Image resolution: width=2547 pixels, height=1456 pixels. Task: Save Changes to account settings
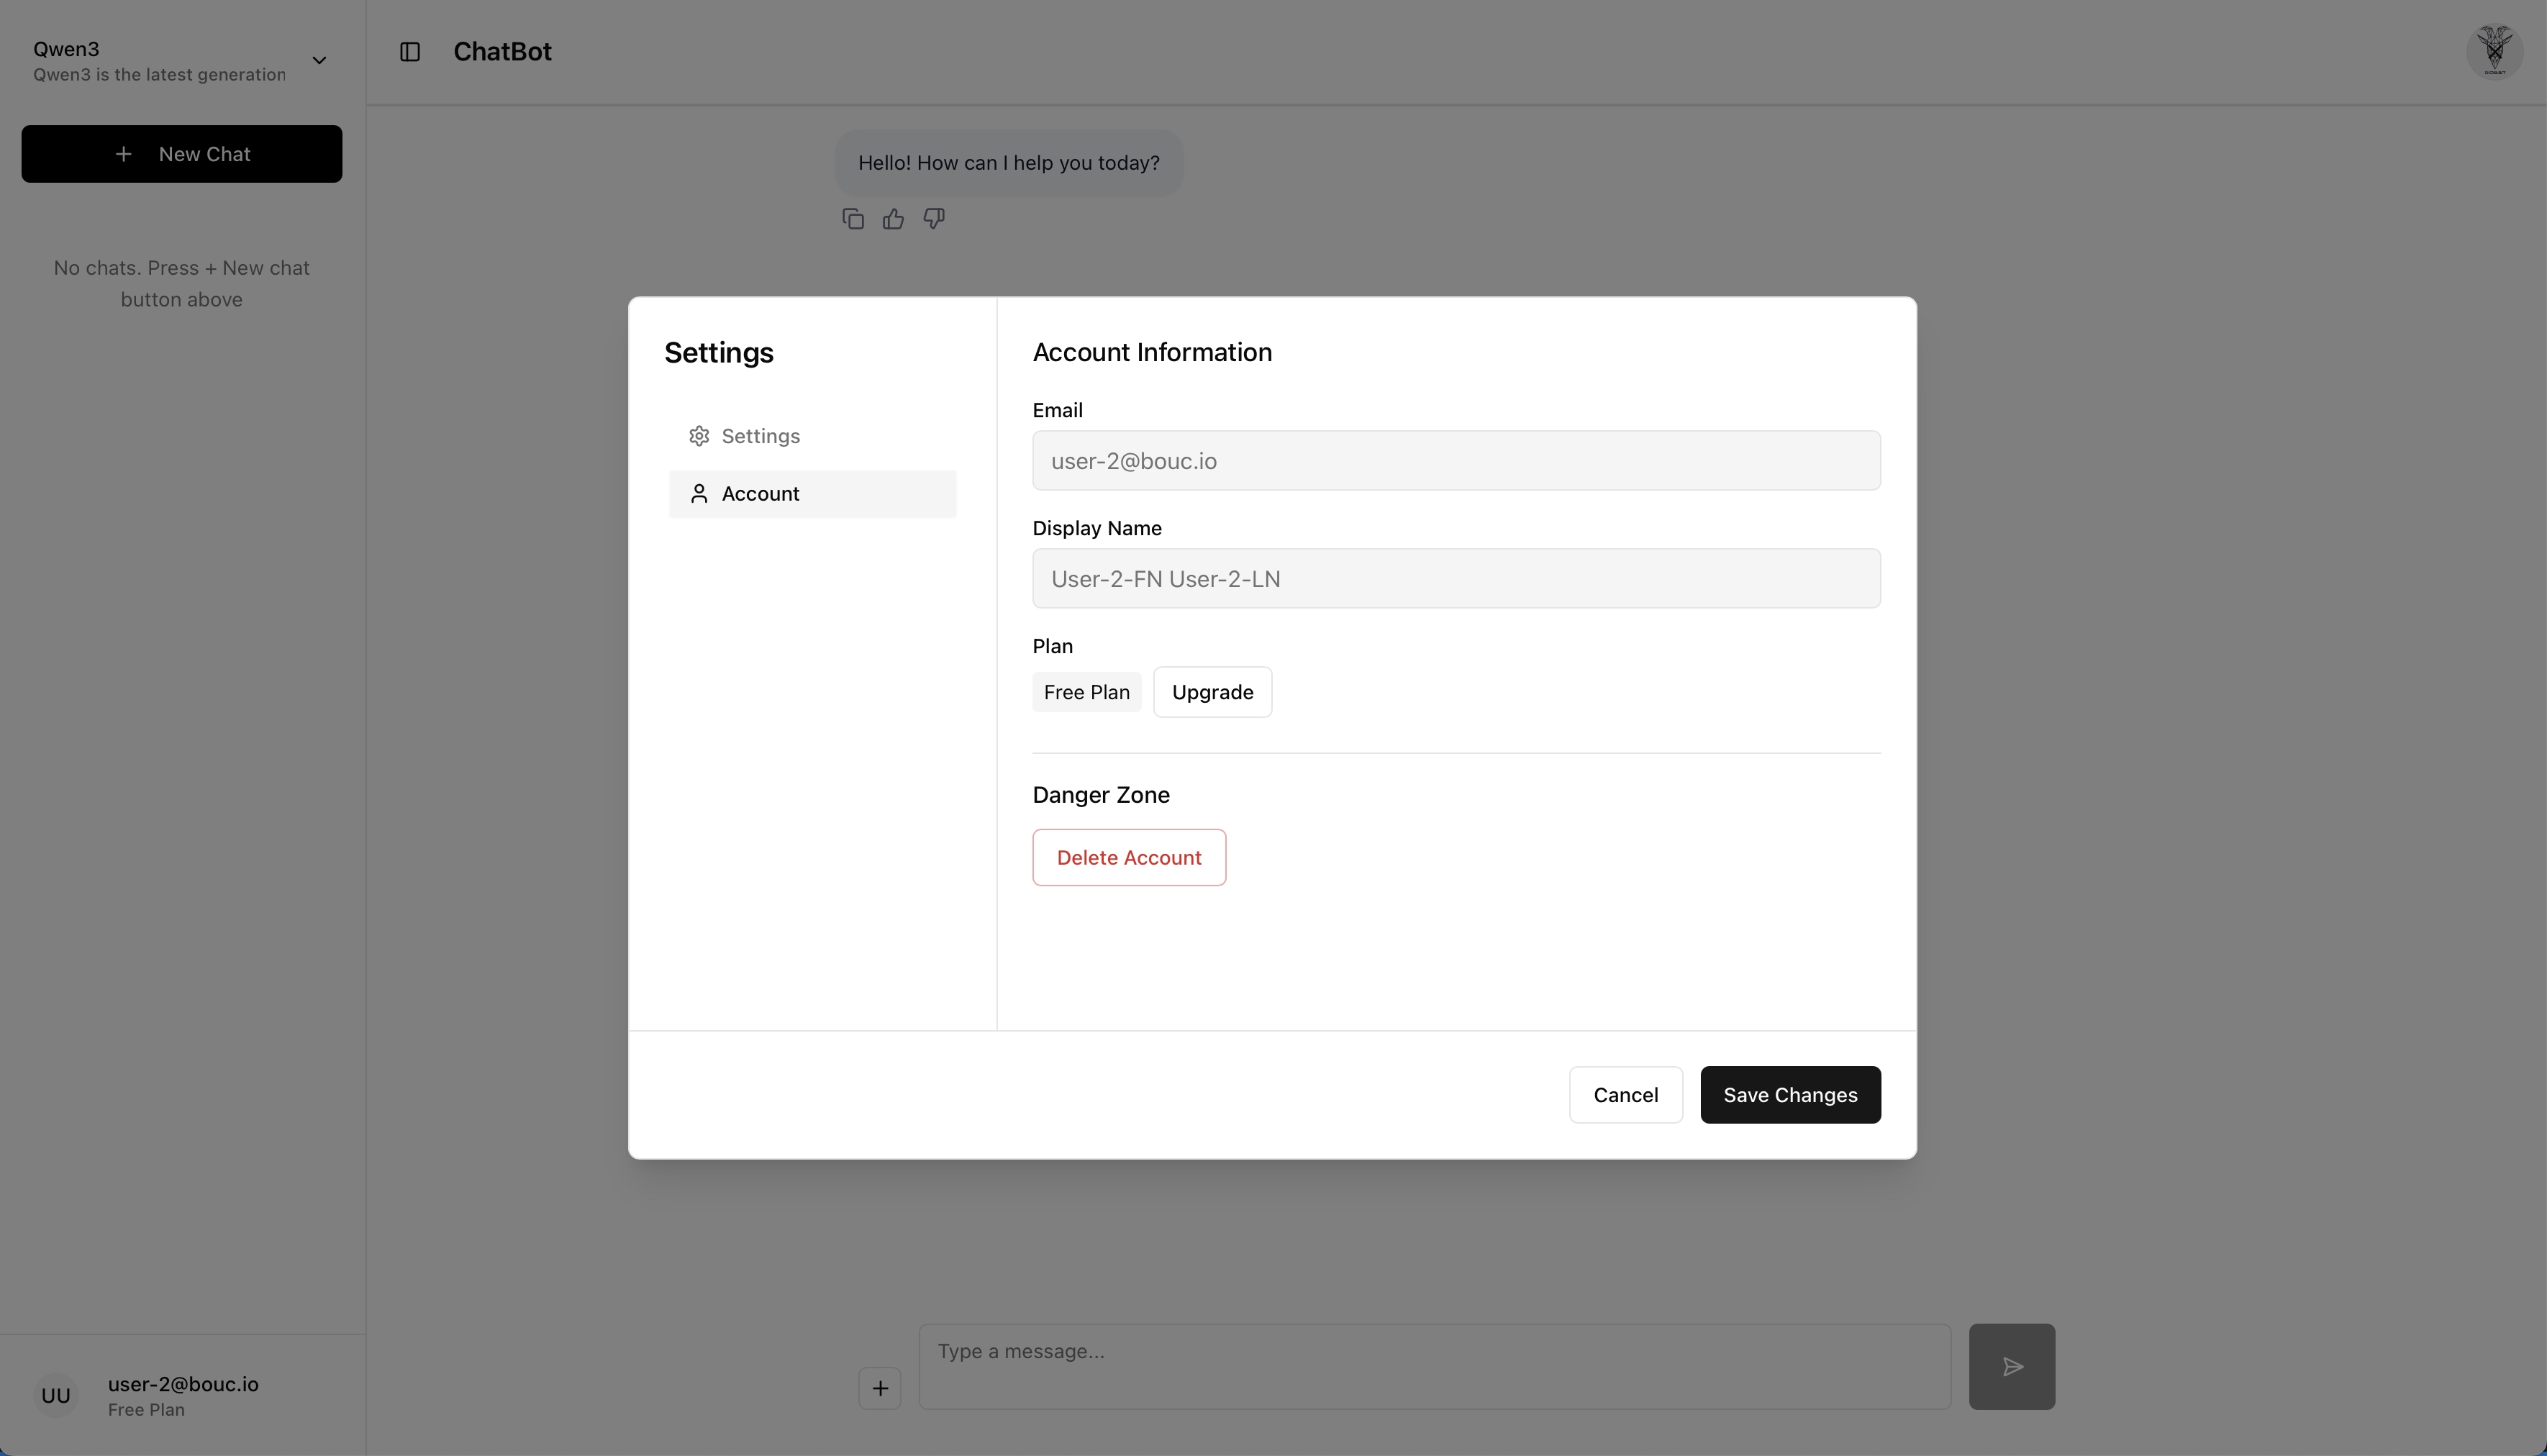pos(1789,1095)
